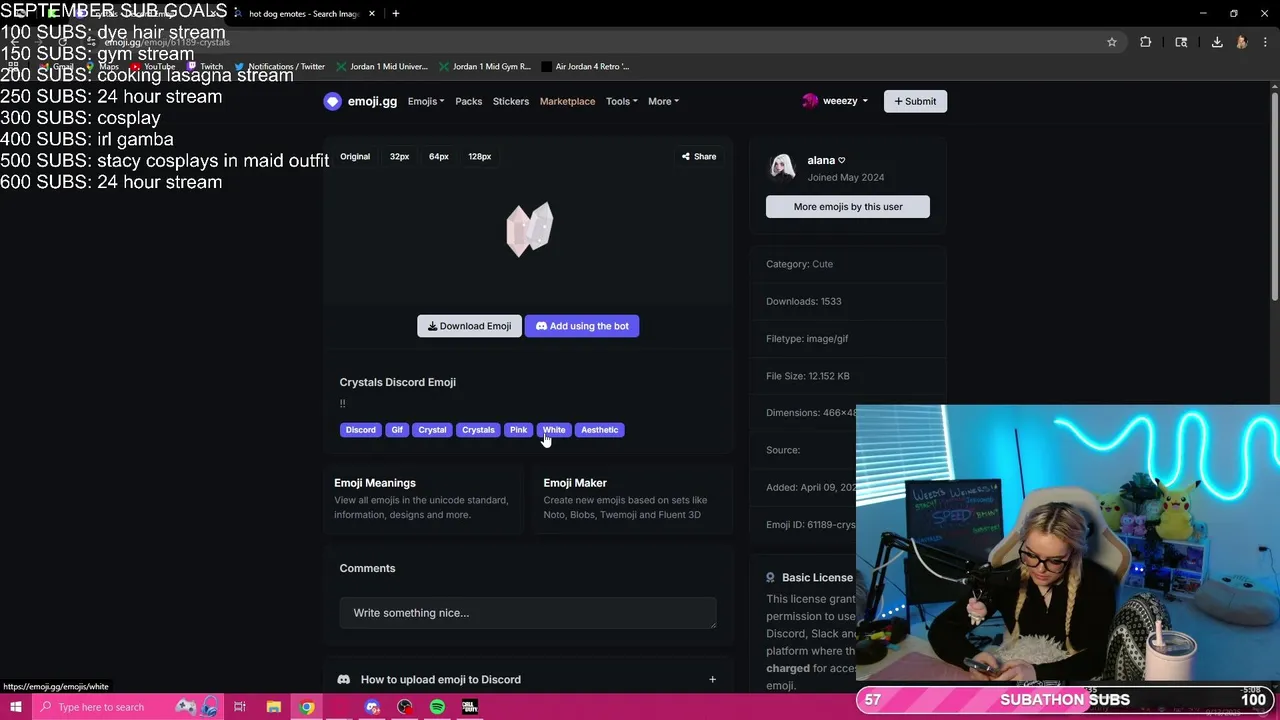This screenshot has width=1280, height=720.
Task: Open Notifications / Twitter bookmark
Action: pyautogui.click(x=279, y=67)
